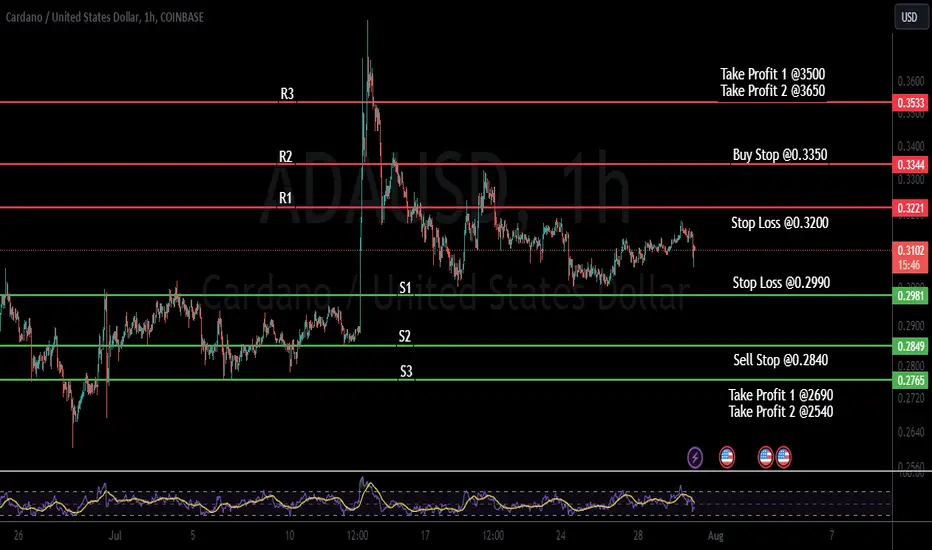The image size is (932, 550).
Task: Select the 0.3344 red price label
Action: click(x=911, y=165)
